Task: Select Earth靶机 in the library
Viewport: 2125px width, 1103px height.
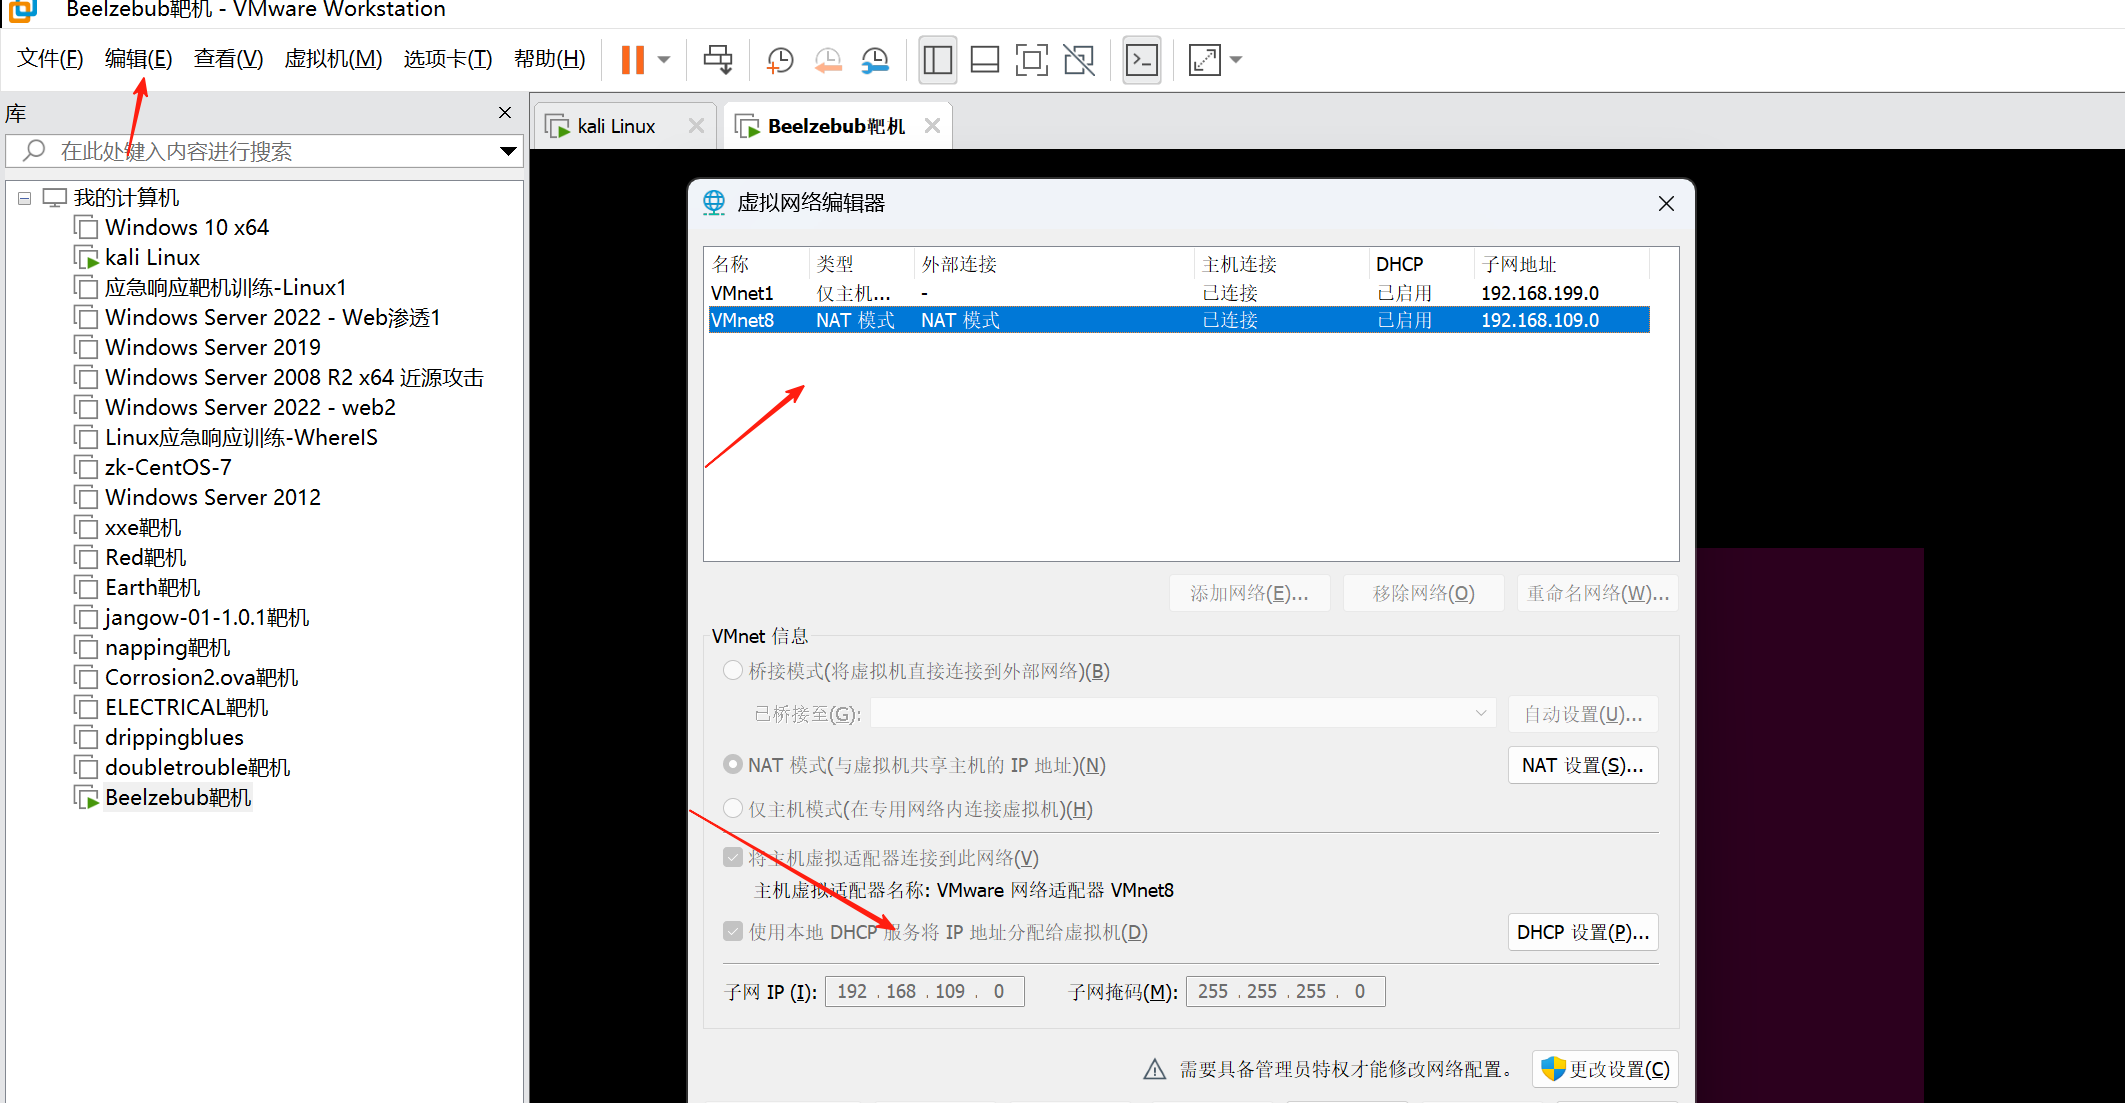Action: [x=152, y=588]
